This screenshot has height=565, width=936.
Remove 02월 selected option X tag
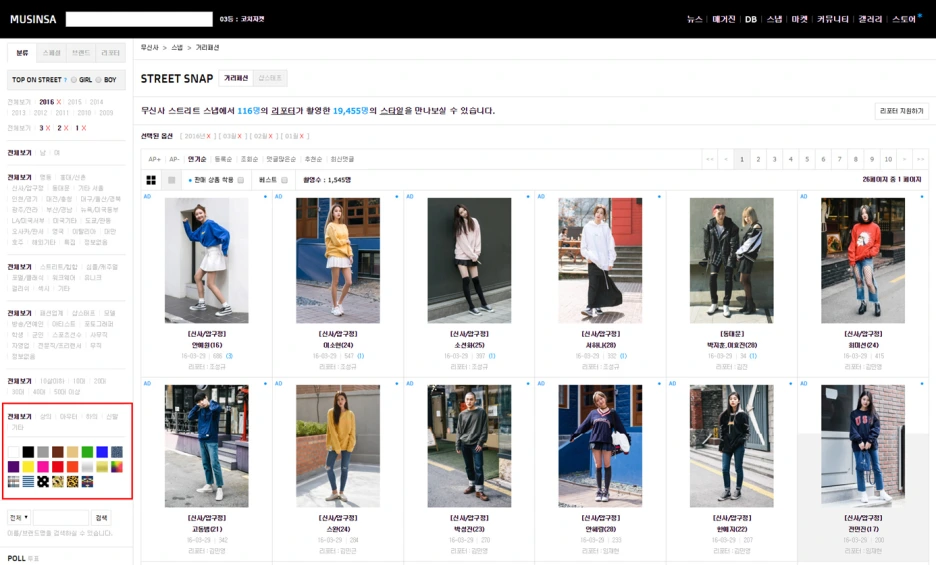[x=270, y=136]
